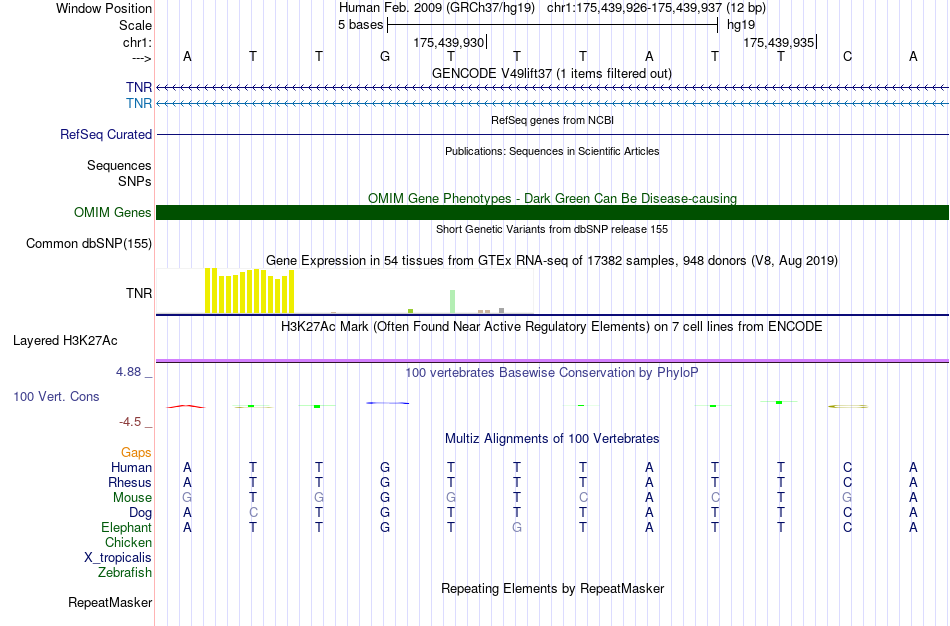Screen dimensions: 950x626
Task: Click the greyed-out C mismatch in Dog row
Action: pos(253,513)
